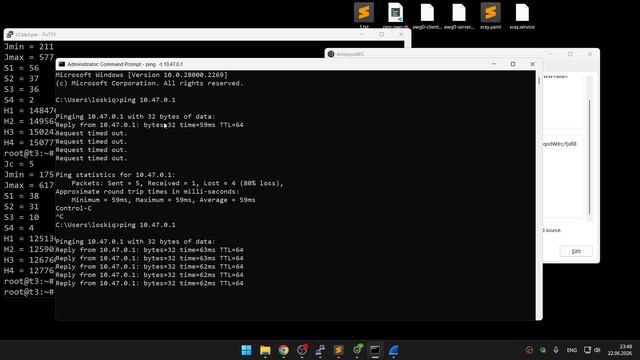Viewport: 640px width, 360px height.
Task: Click "S3 = 36" in PuTTY terminal
Action: click(x=22, y=89)
